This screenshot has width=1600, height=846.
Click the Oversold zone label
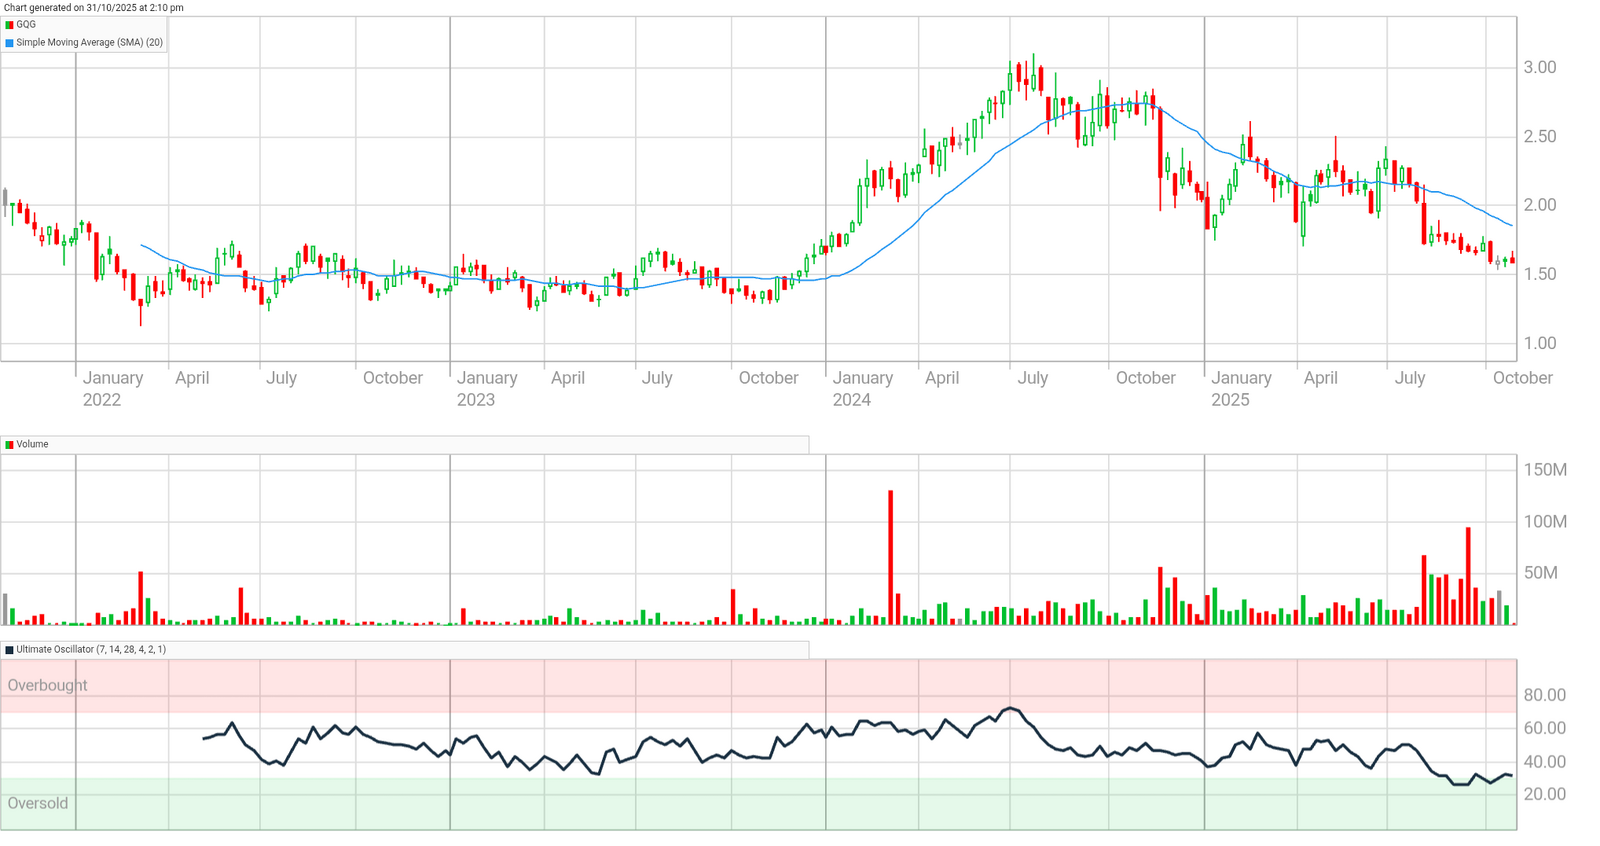(38, 803)
